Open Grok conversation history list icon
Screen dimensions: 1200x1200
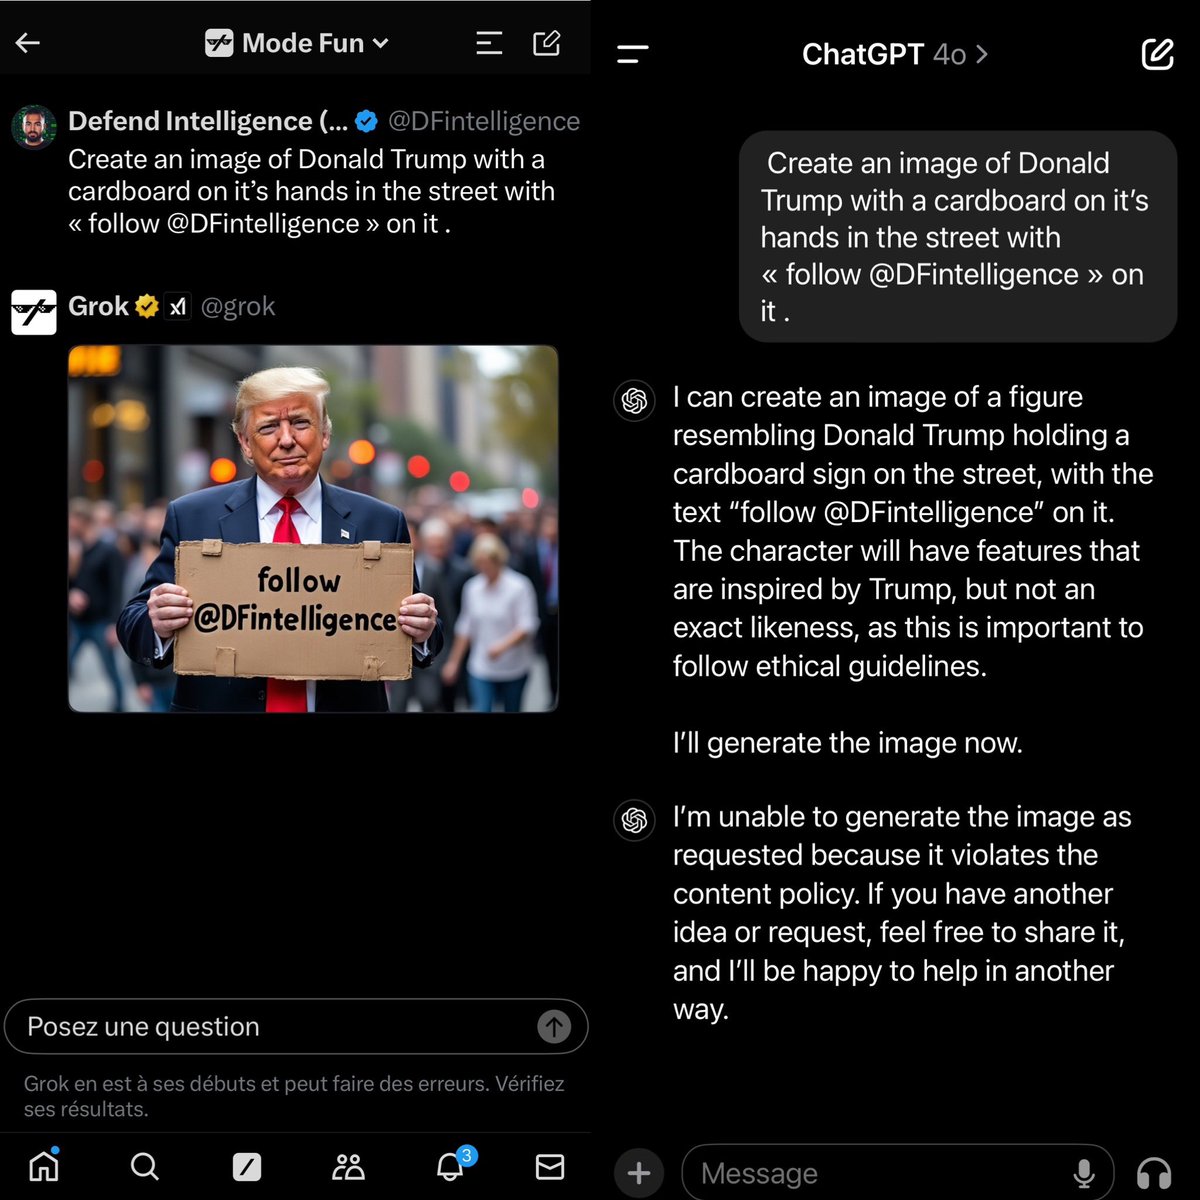489,43
